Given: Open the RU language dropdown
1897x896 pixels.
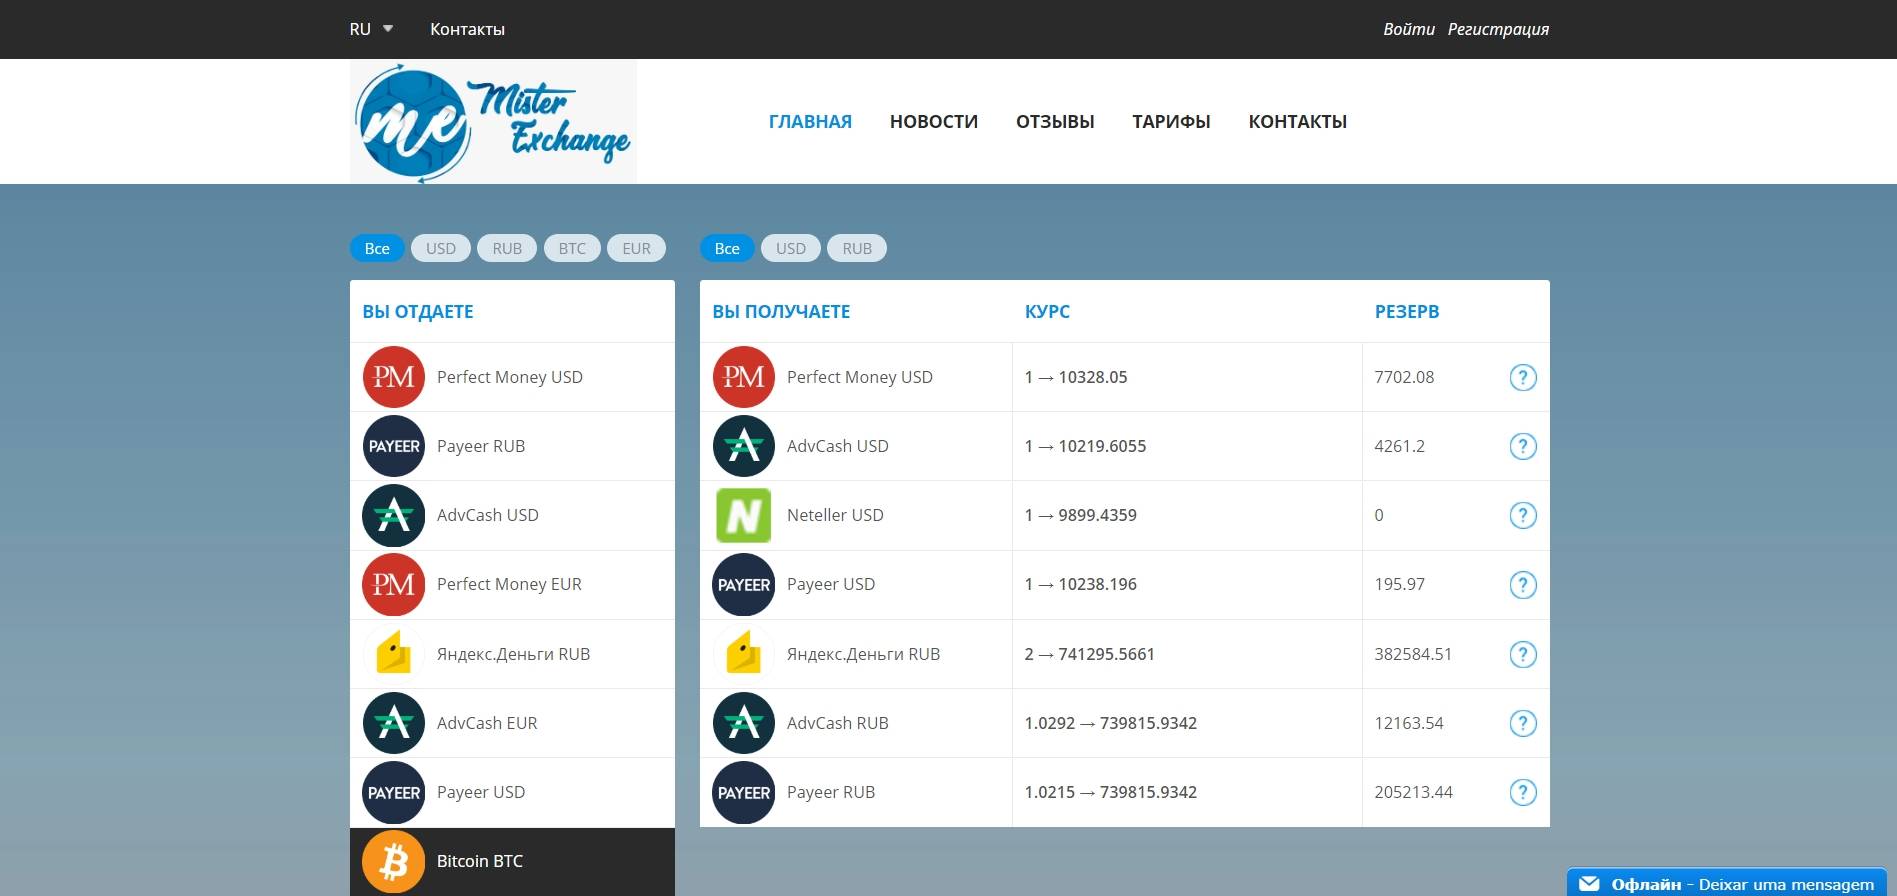Looking at the screenshot, I should click(x=371, y=29).
